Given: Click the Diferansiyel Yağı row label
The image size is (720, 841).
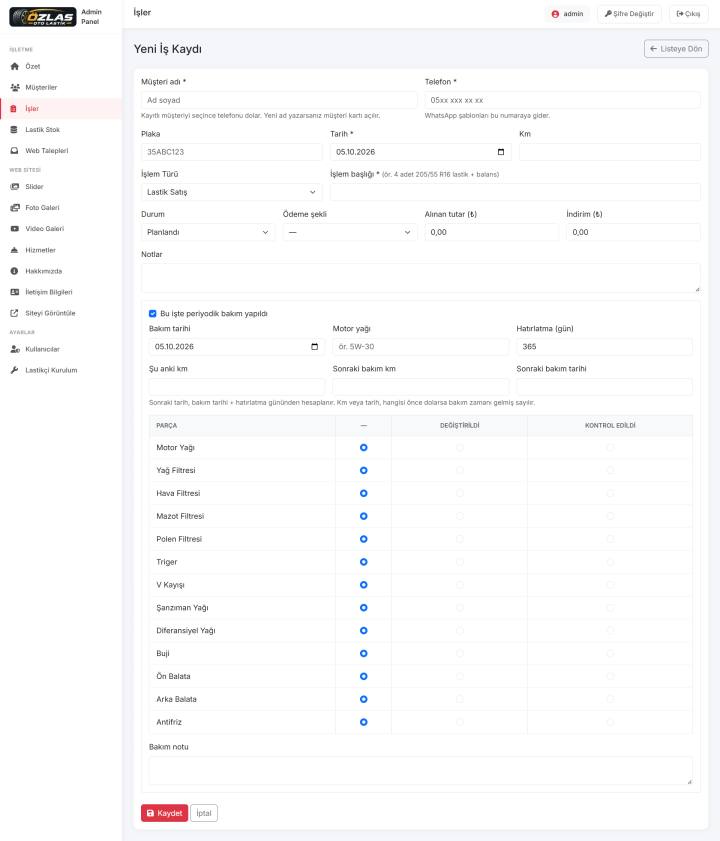Looking at the screenshot, I should tap(186, 631).
